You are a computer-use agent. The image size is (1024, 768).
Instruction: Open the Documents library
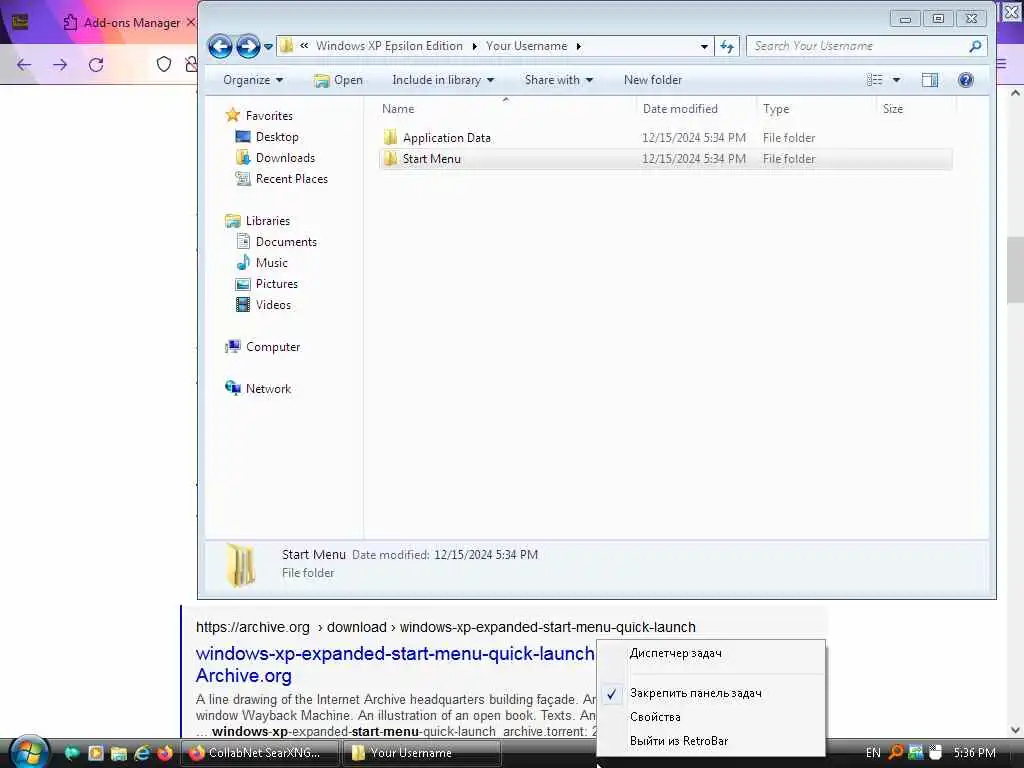click(x=277, y=242)
